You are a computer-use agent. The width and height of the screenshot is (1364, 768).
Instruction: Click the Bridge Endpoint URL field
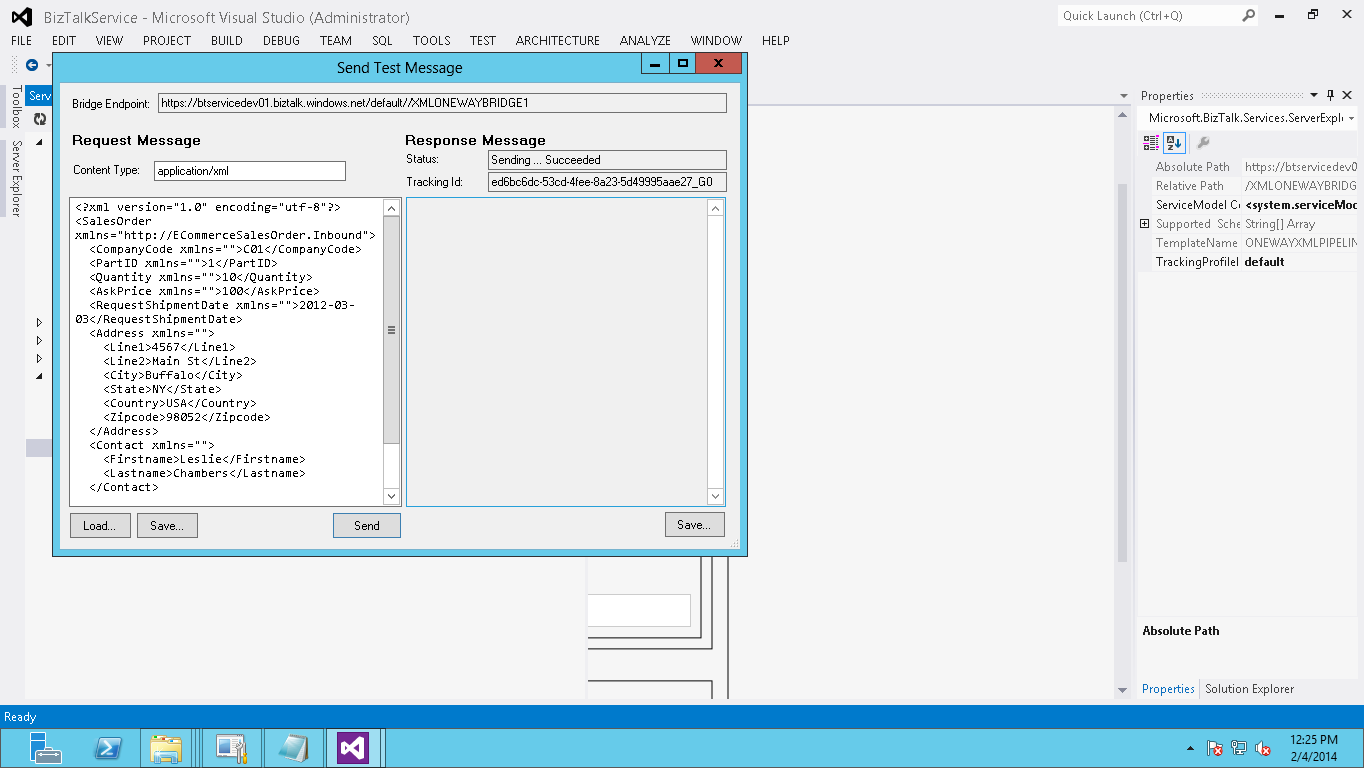[442, 103]
